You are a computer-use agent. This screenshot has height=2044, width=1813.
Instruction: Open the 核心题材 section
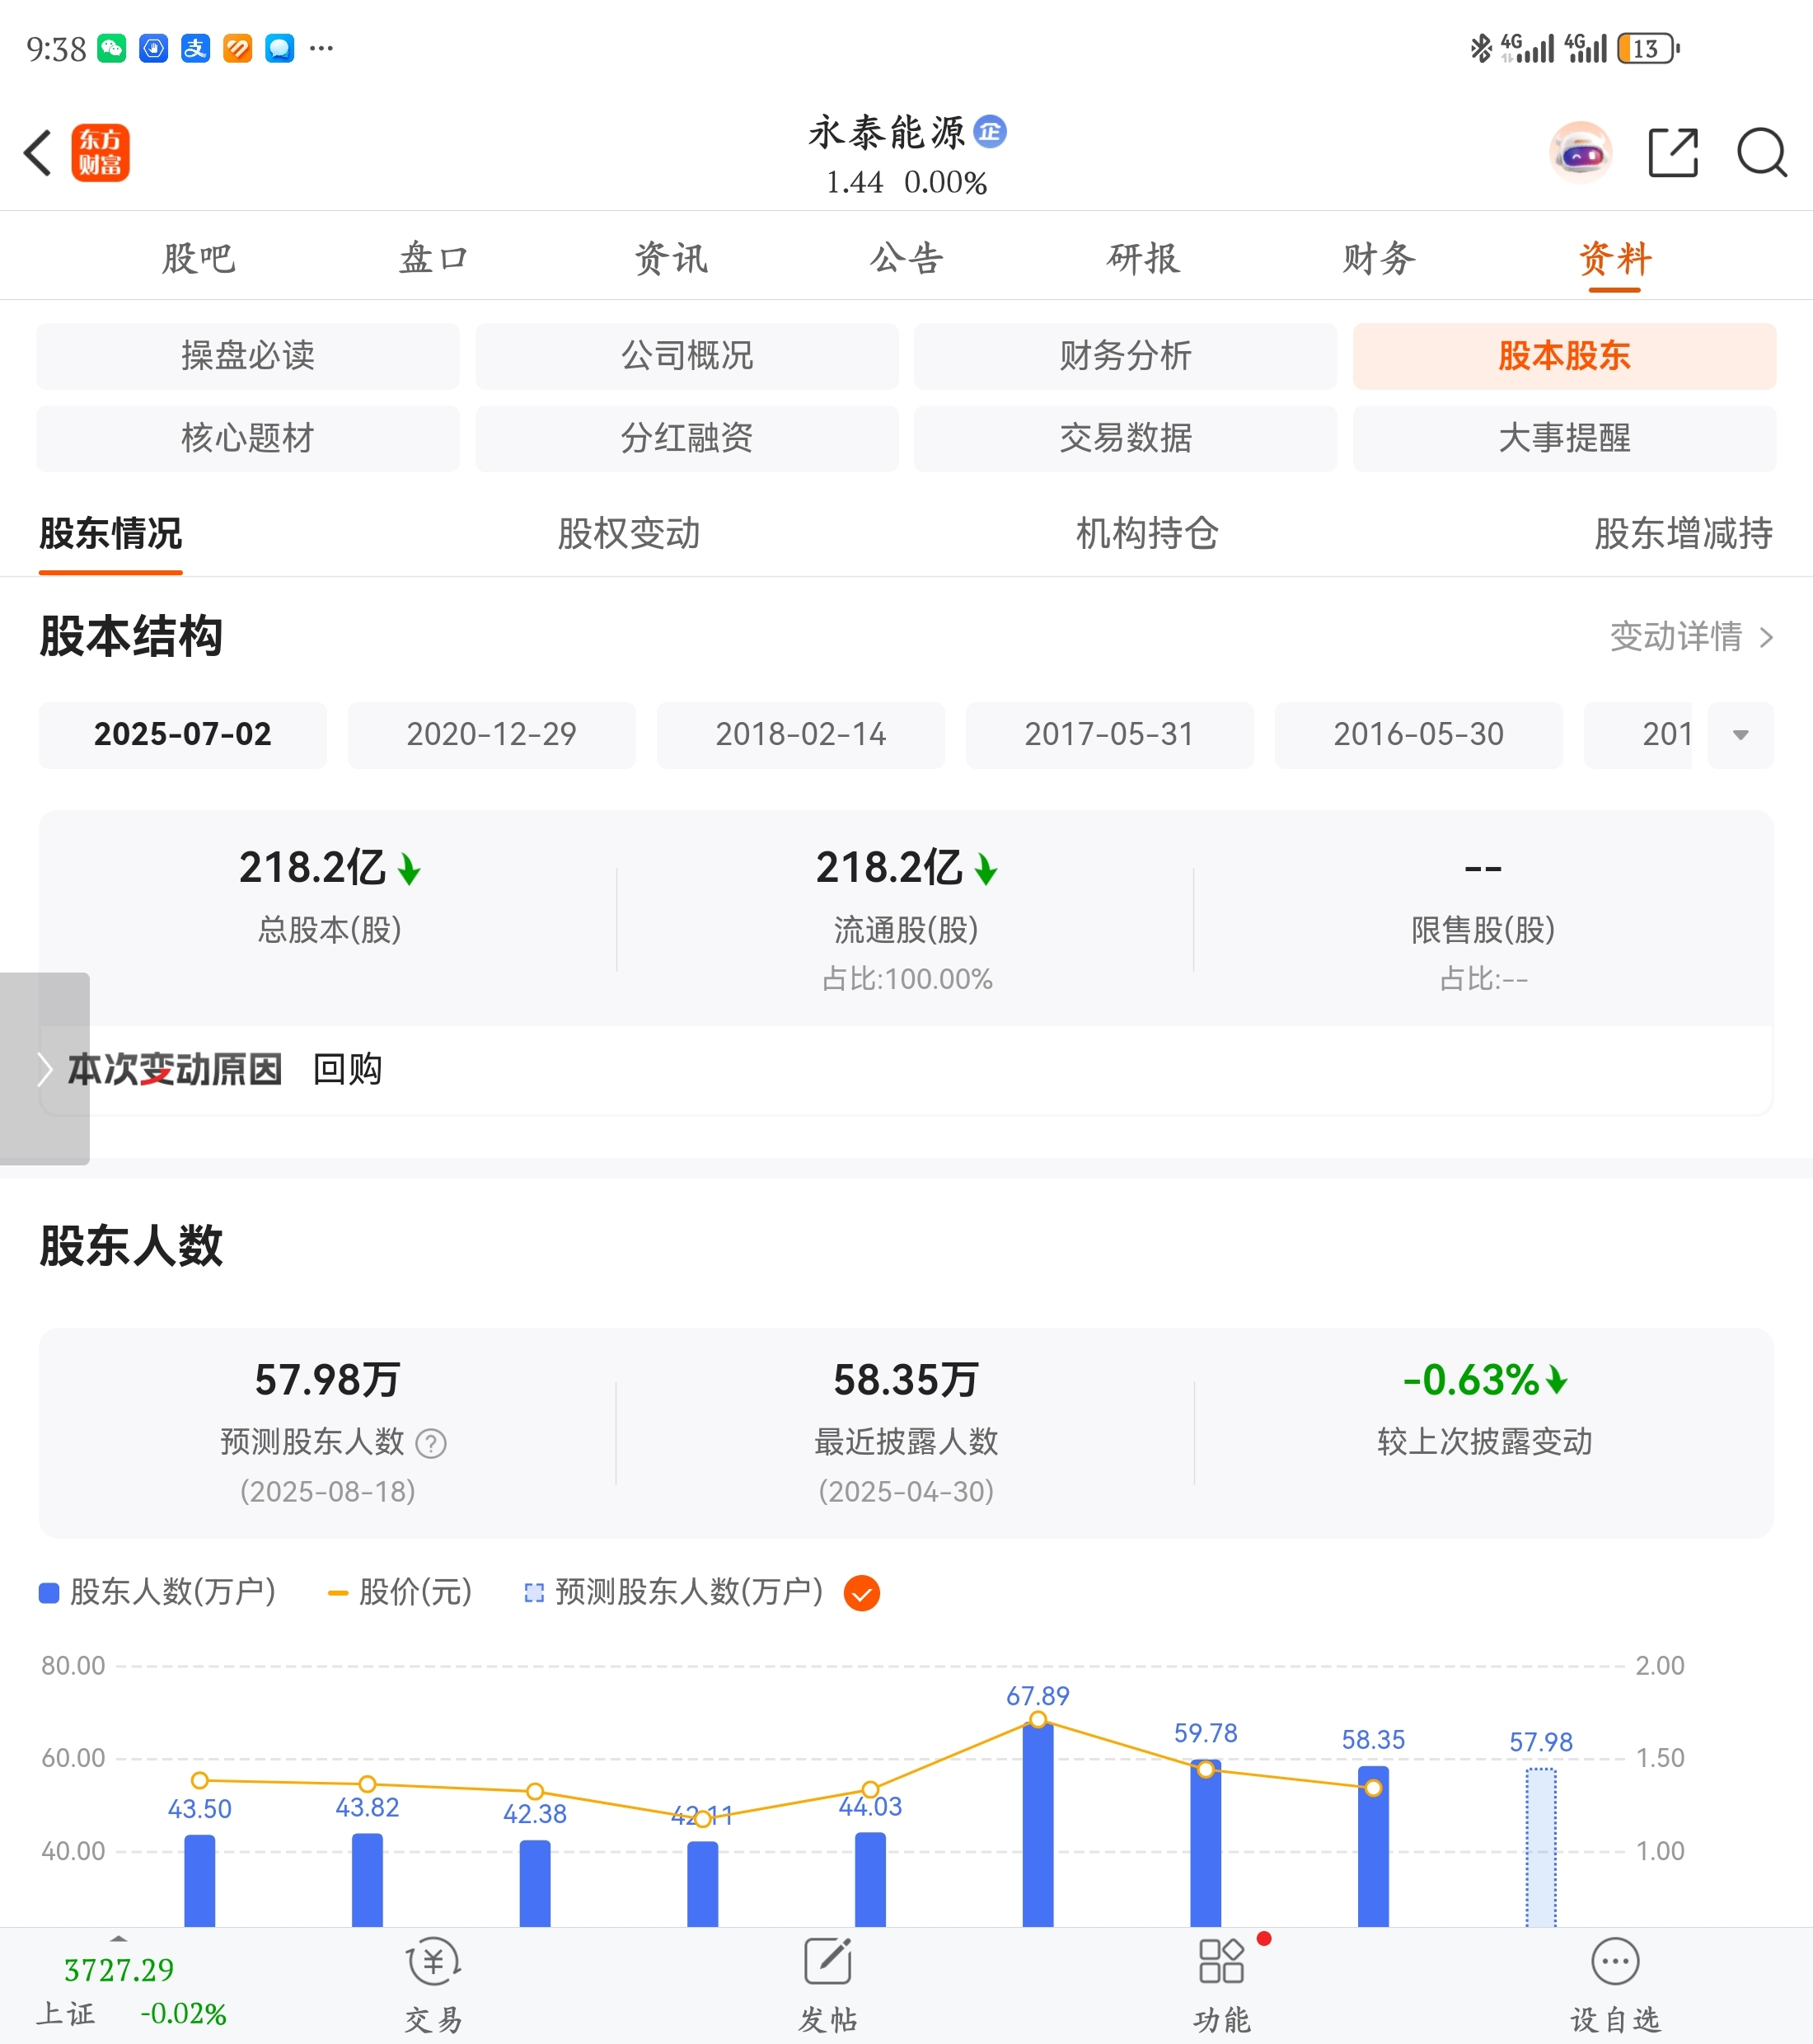pyautogui.click(x=248, y=438)
